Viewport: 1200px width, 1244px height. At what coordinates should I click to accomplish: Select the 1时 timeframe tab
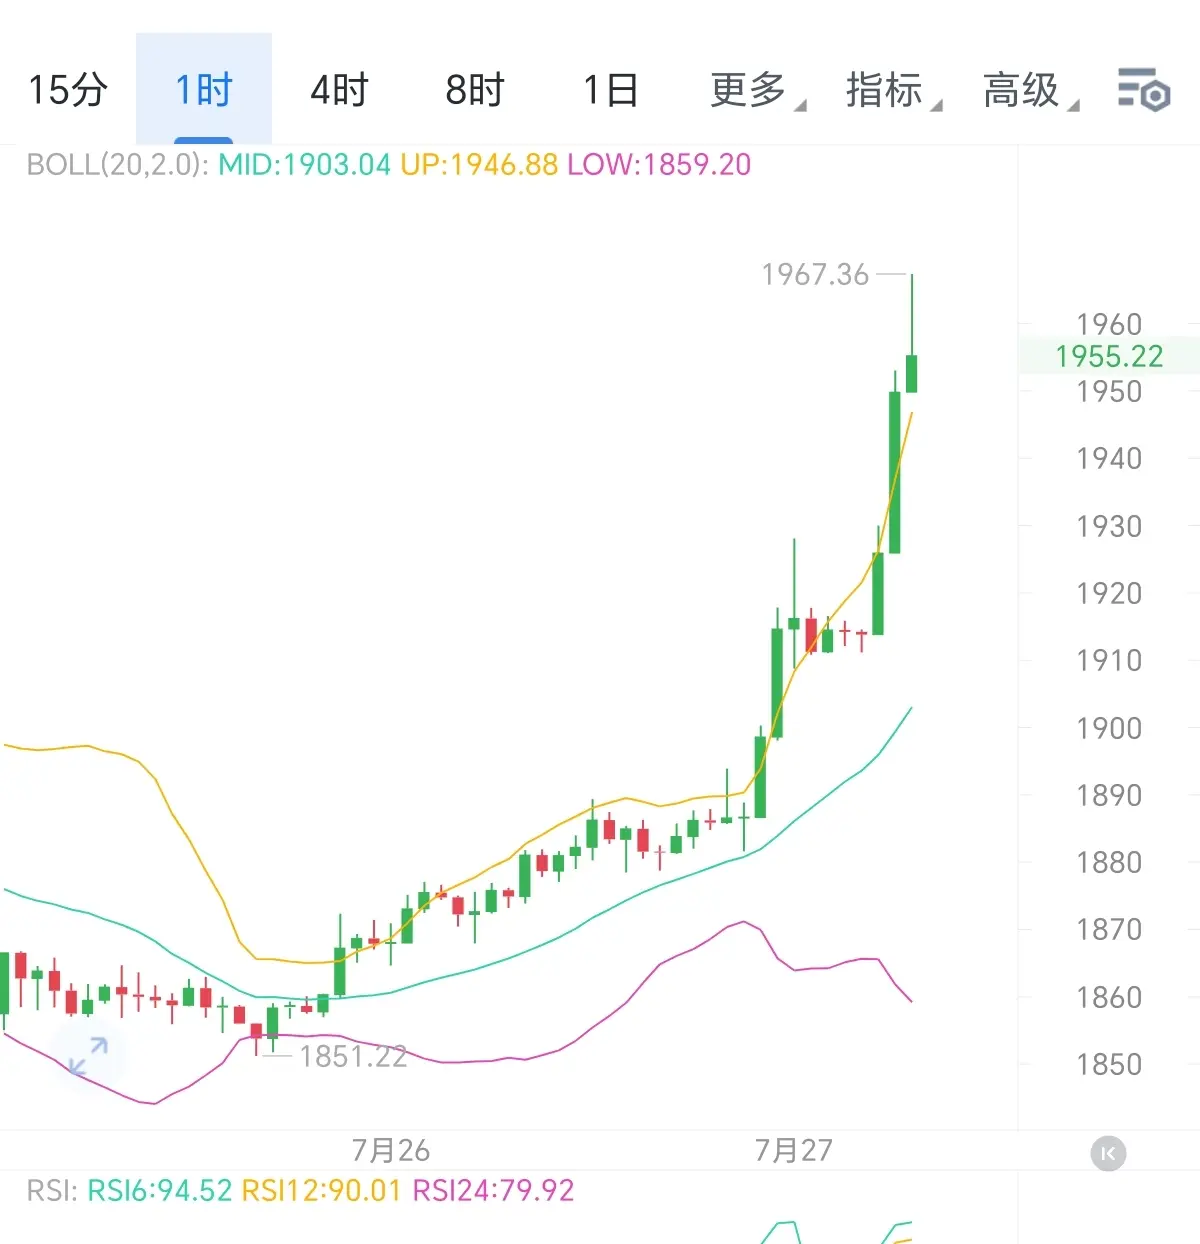[204, 90]
